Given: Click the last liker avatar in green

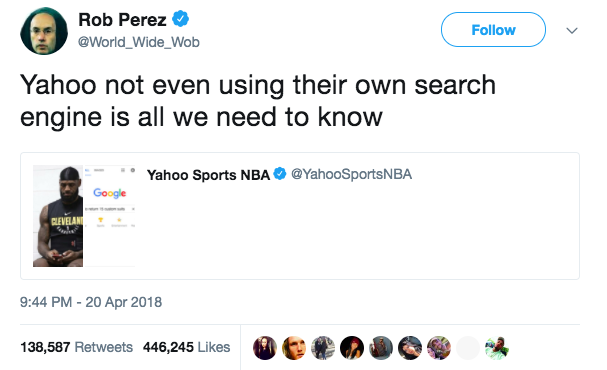Looking at the screenshot, I should point(497,348).
